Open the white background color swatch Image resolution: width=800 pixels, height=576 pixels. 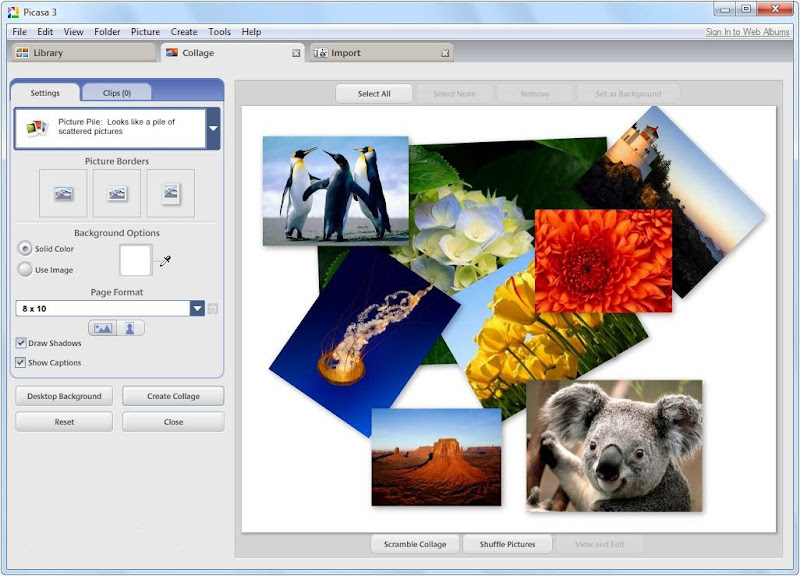click(x=135, y=260)
